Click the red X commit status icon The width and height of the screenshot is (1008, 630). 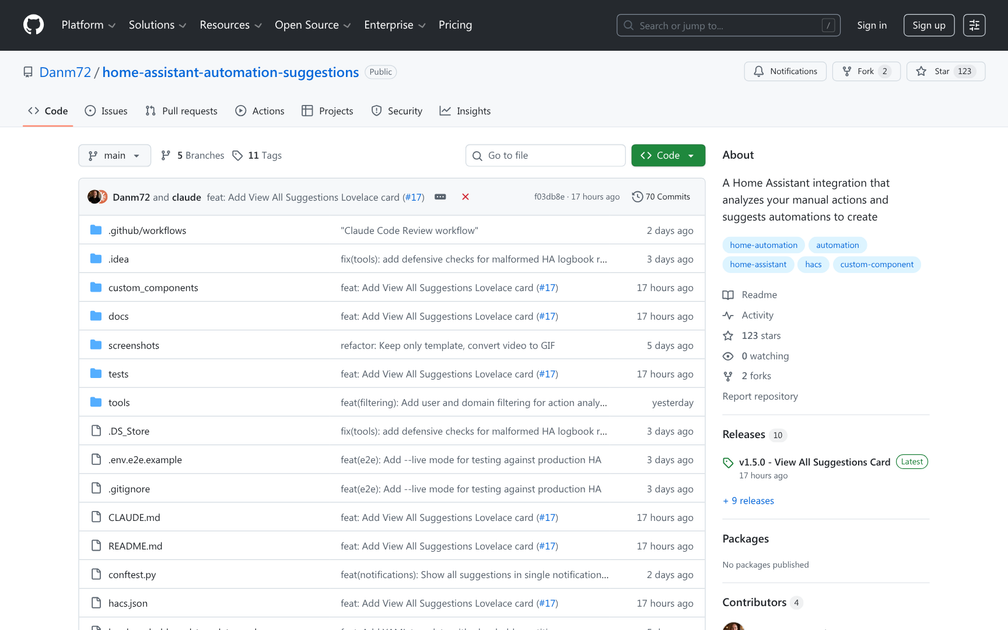(x=465, y=197)
